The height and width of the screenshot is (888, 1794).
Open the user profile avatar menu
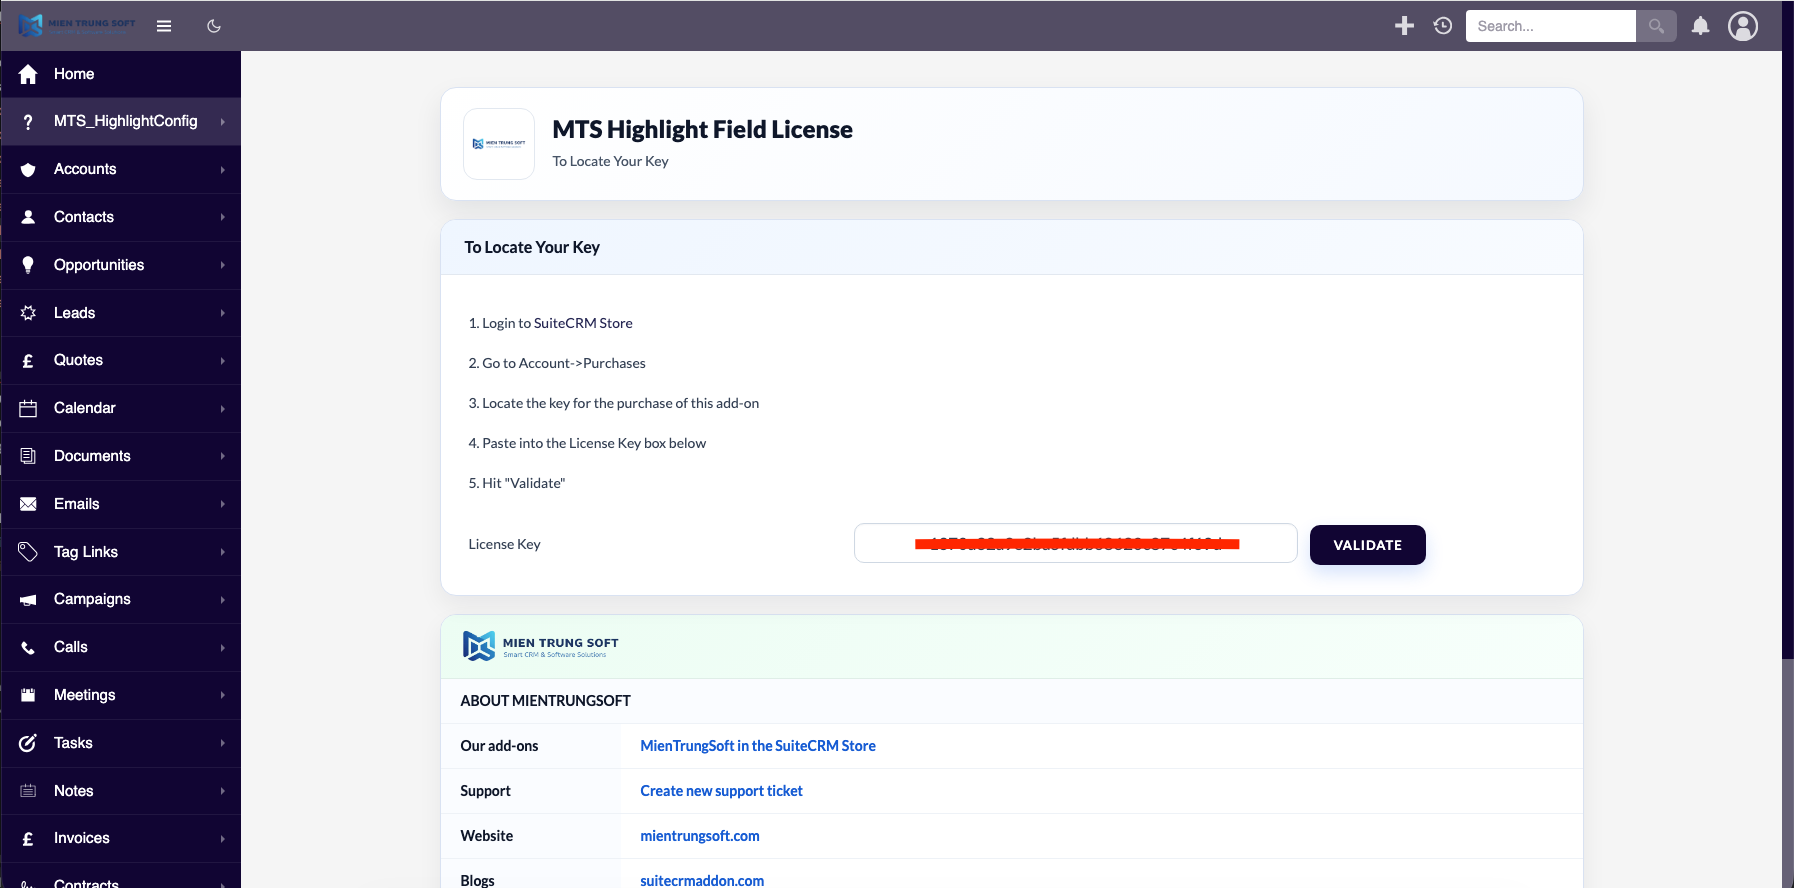(1743, 26)
